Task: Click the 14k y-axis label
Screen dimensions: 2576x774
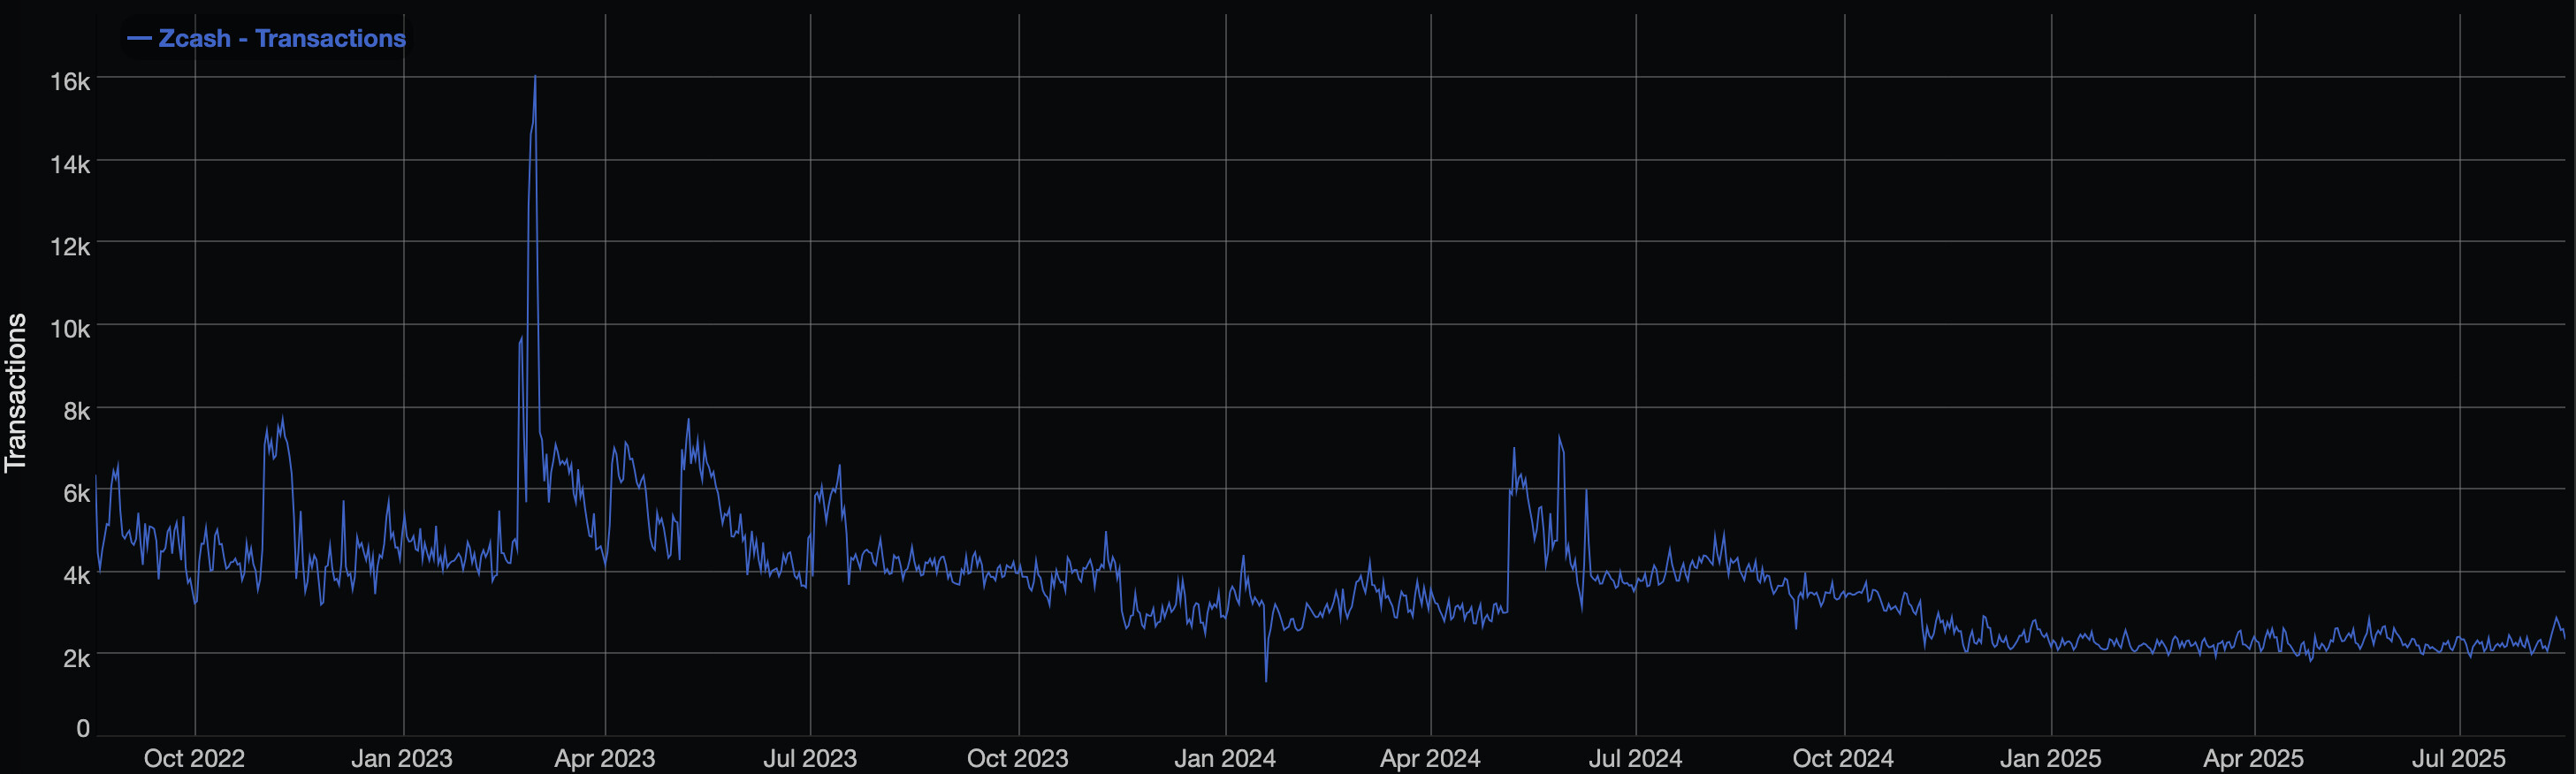Action: point(70,164)
